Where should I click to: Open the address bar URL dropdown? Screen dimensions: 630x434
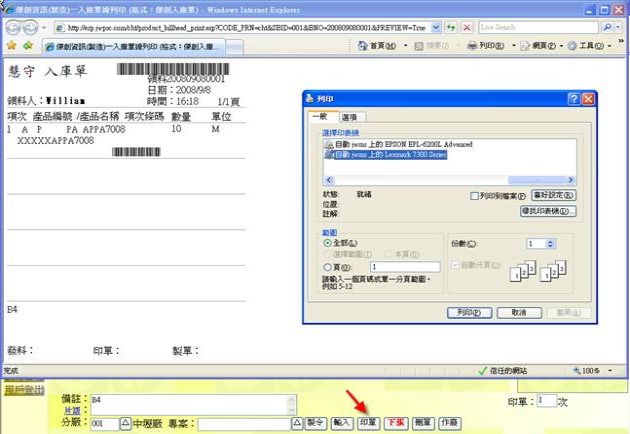436,27
